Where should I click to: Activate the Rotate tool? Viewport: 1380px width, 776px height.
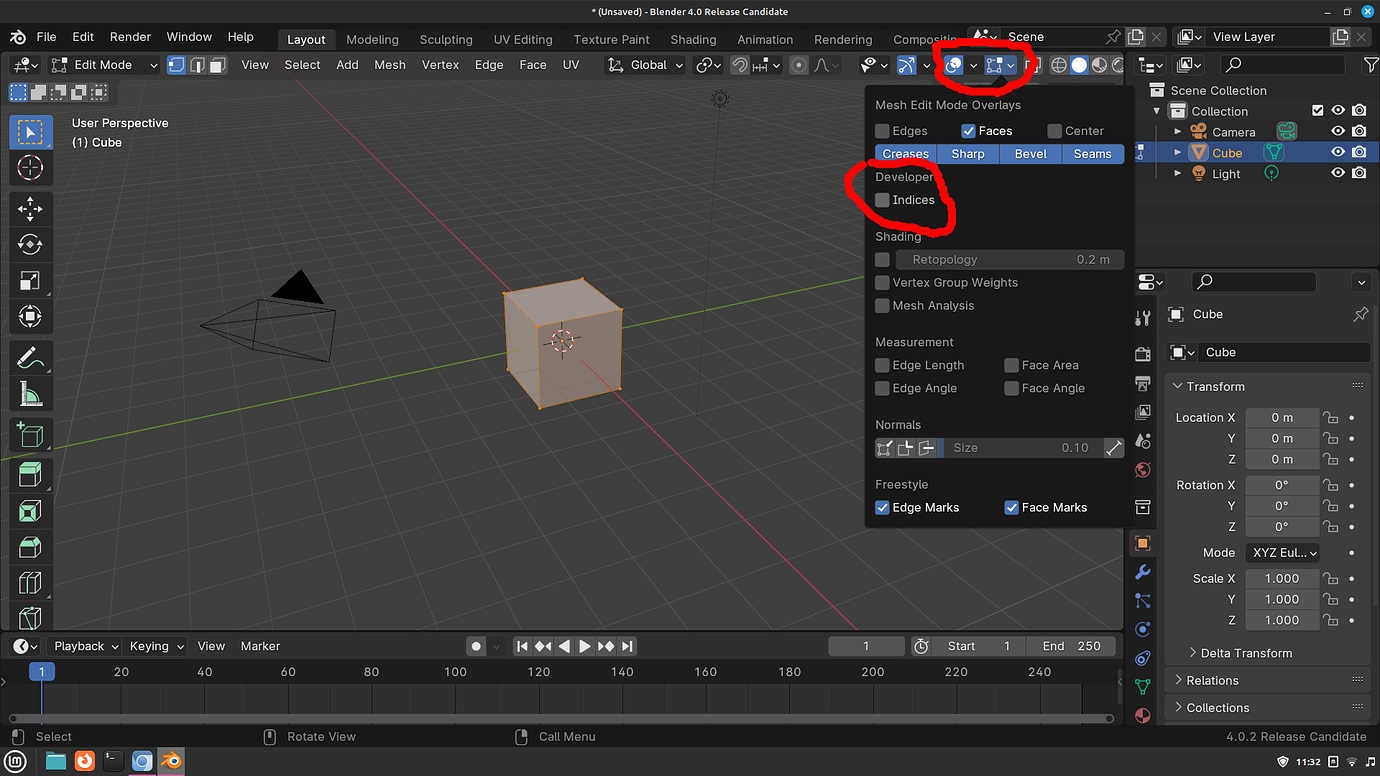click(x=30, y=245)
